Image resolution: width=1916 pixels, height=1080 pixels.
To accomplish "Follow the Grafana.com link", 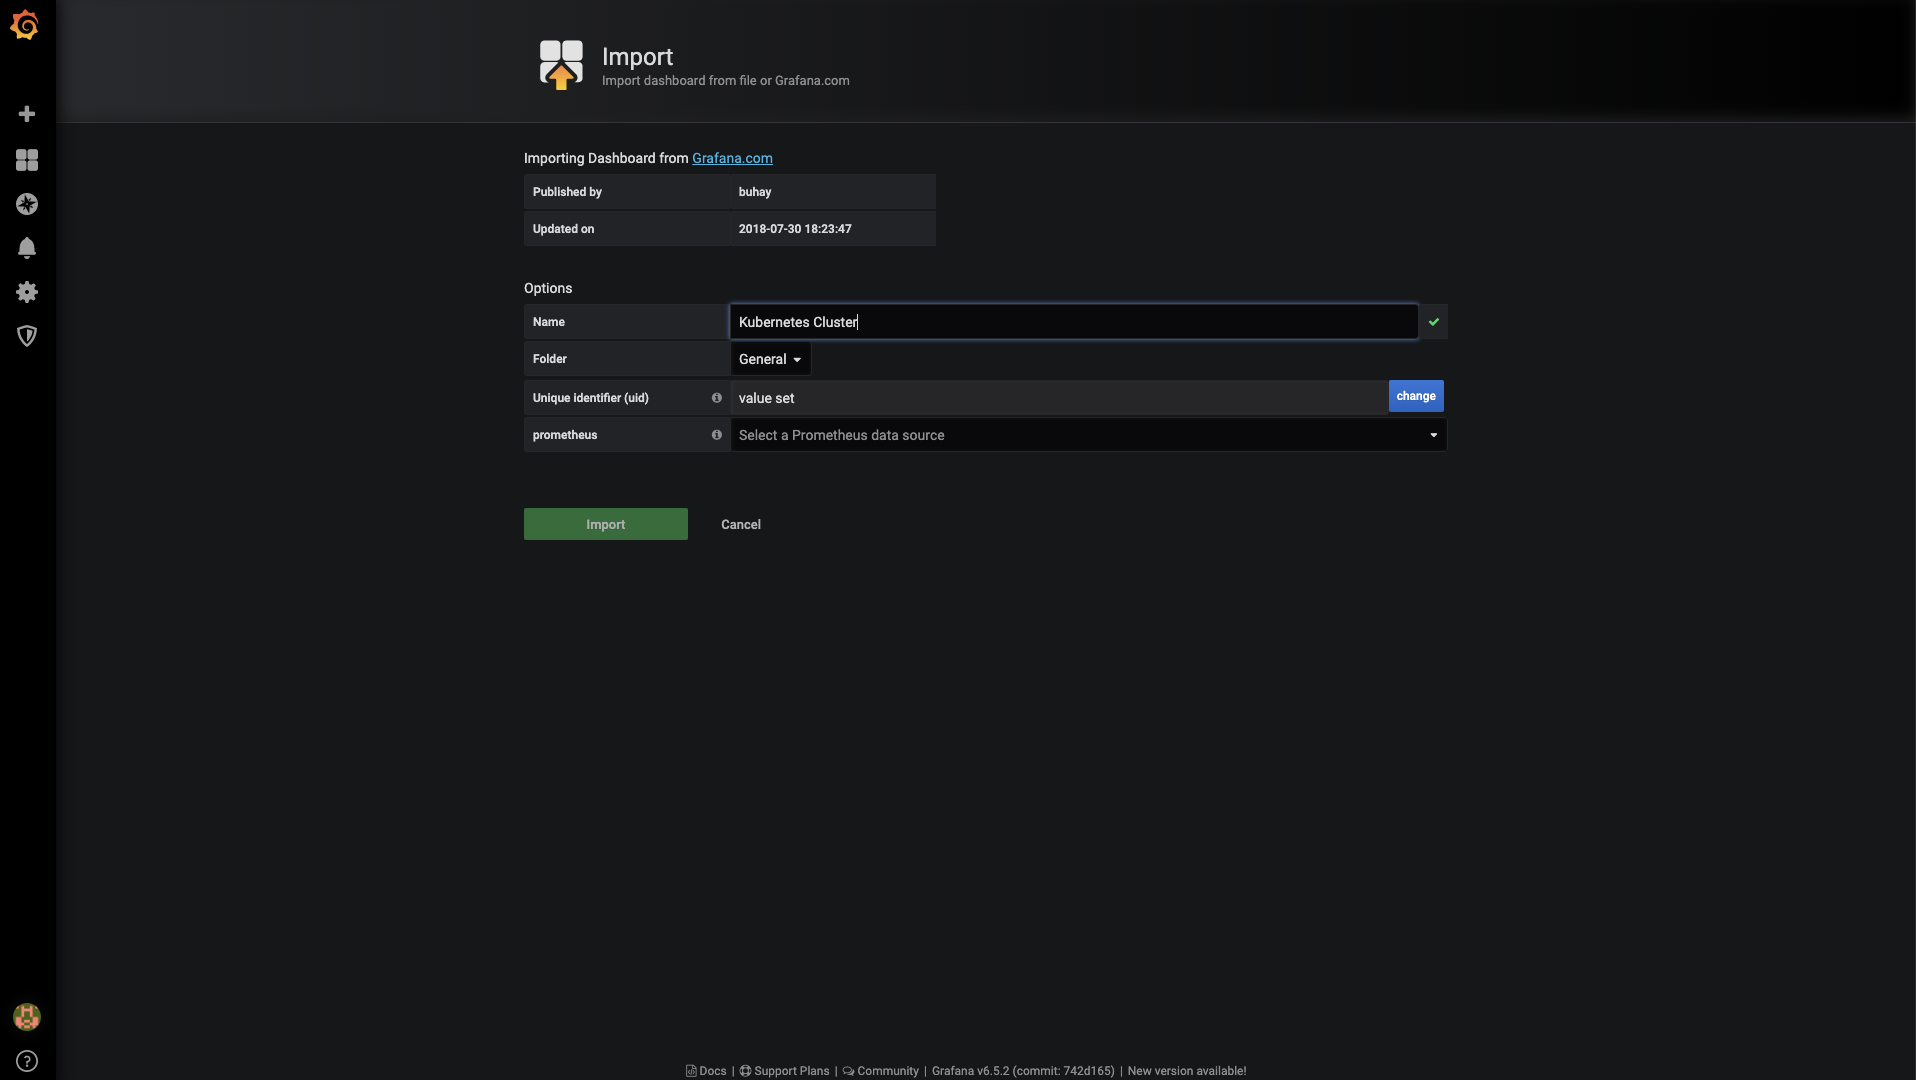I will (732, 158).
